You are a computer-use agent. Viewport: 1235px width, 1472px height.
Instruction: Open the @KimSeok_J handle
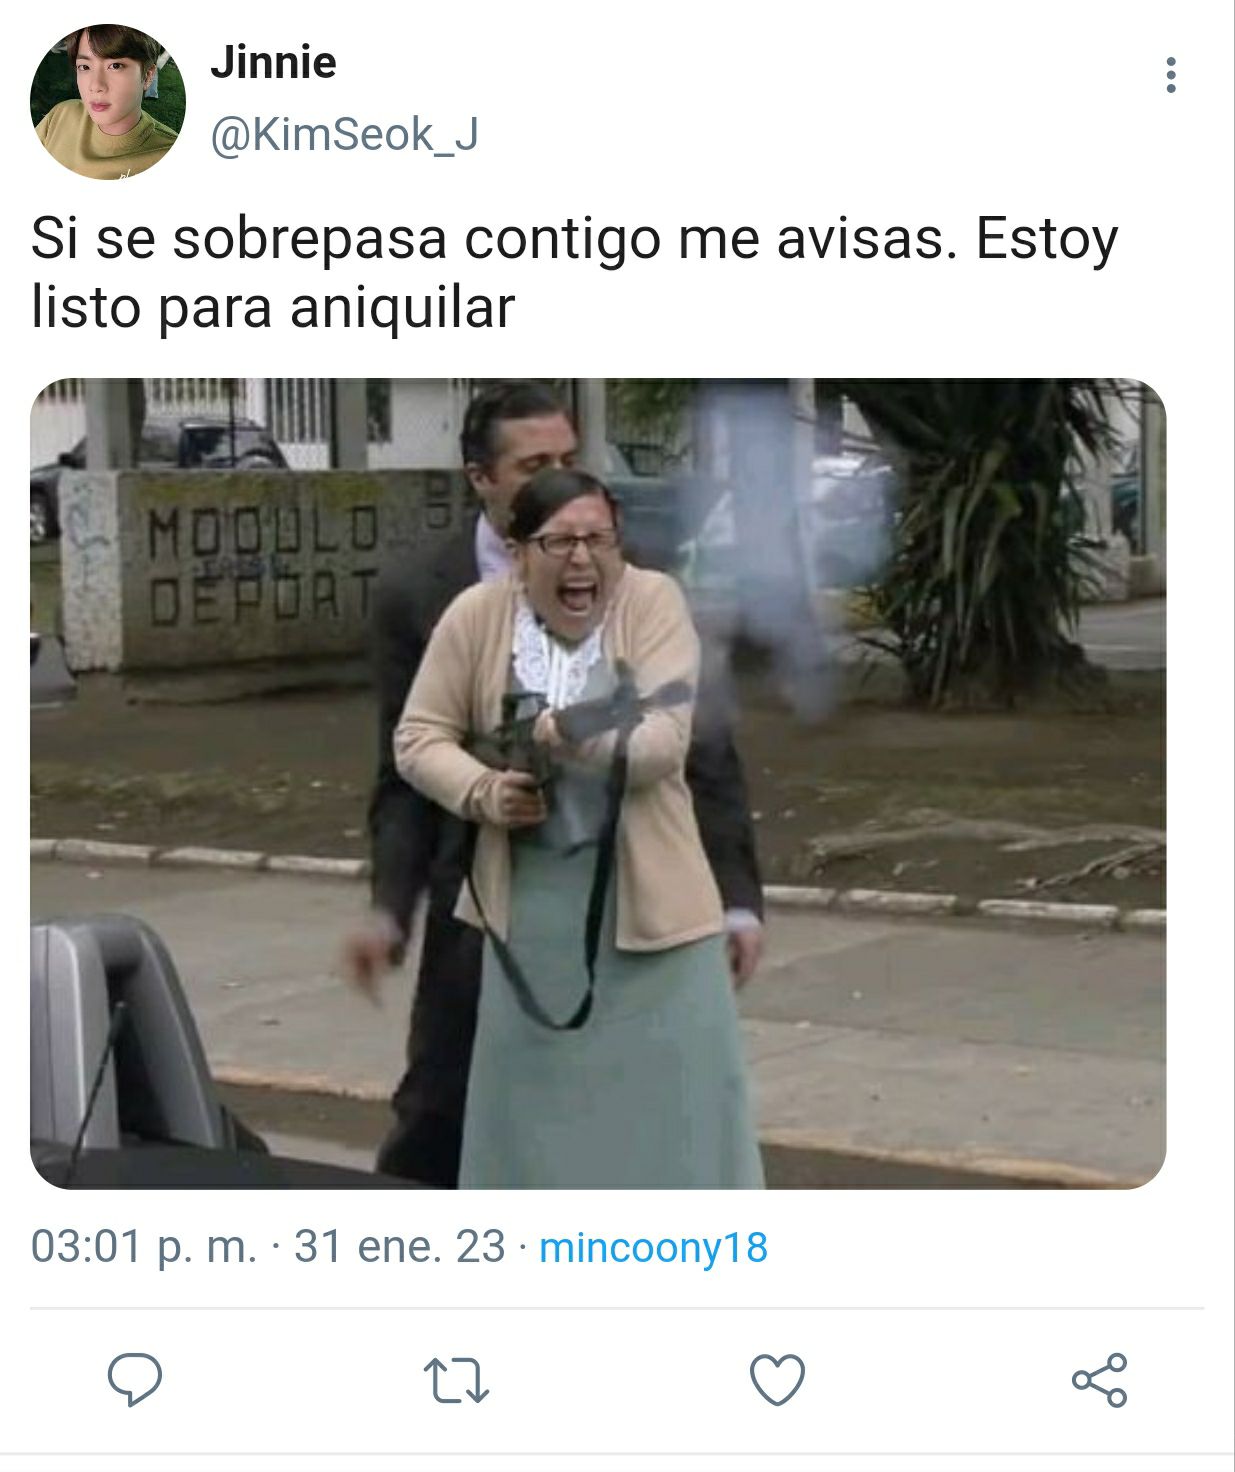344,134
